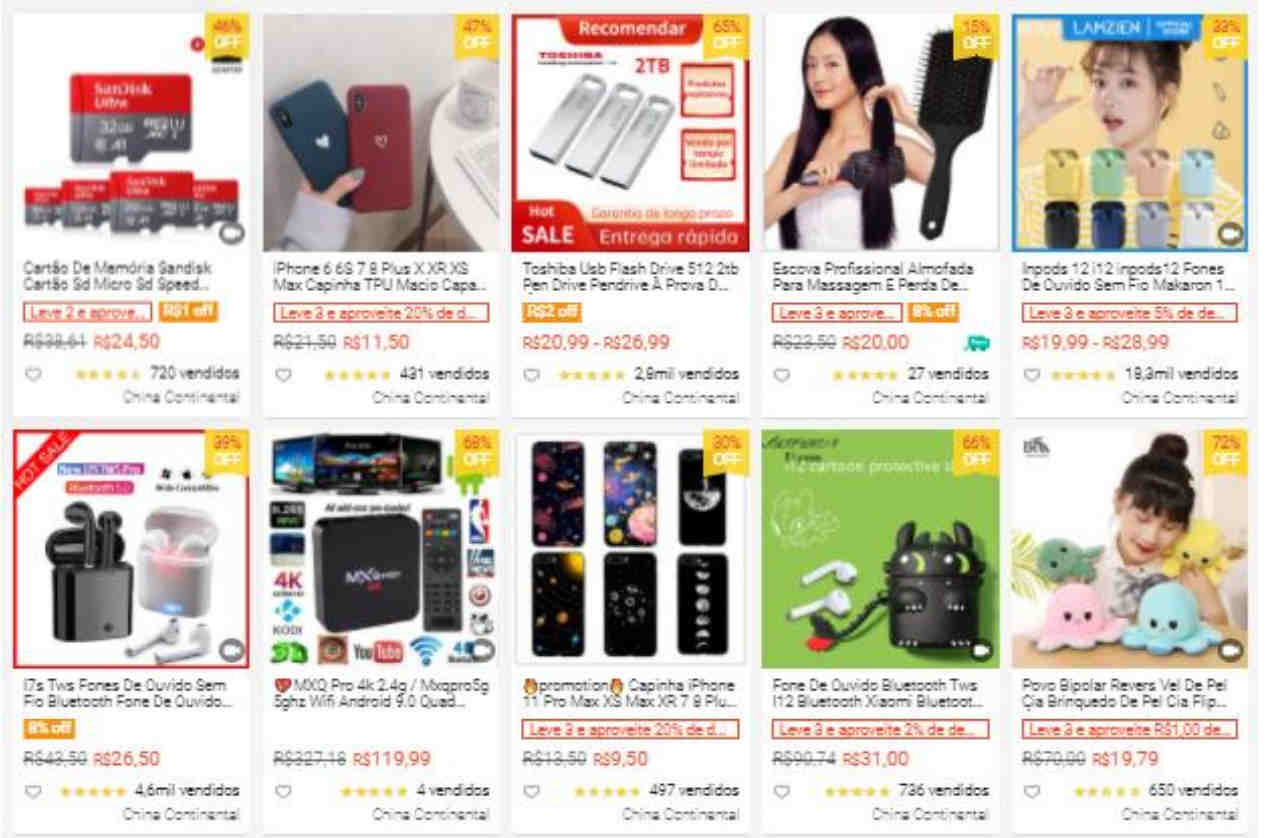Open the MXQ Pro TV box thumbnail
The image size is (1267, 838).
click(x=381, y=549)
